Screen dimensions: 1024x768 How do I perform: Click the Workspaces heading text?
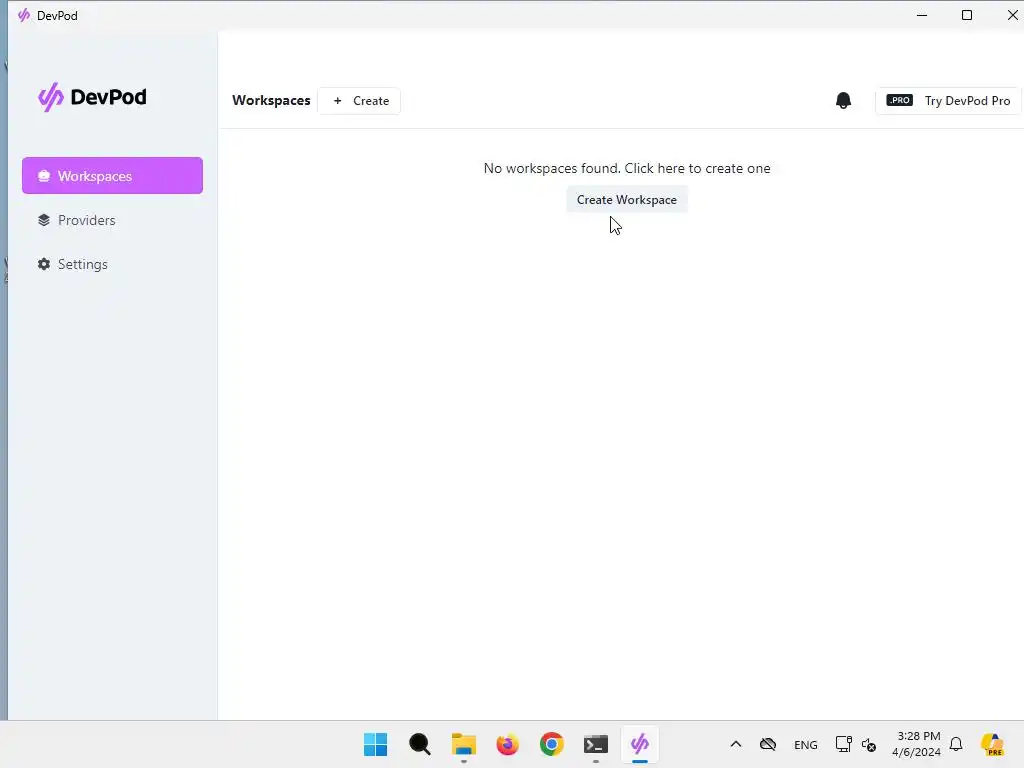(x=271, y=101)
